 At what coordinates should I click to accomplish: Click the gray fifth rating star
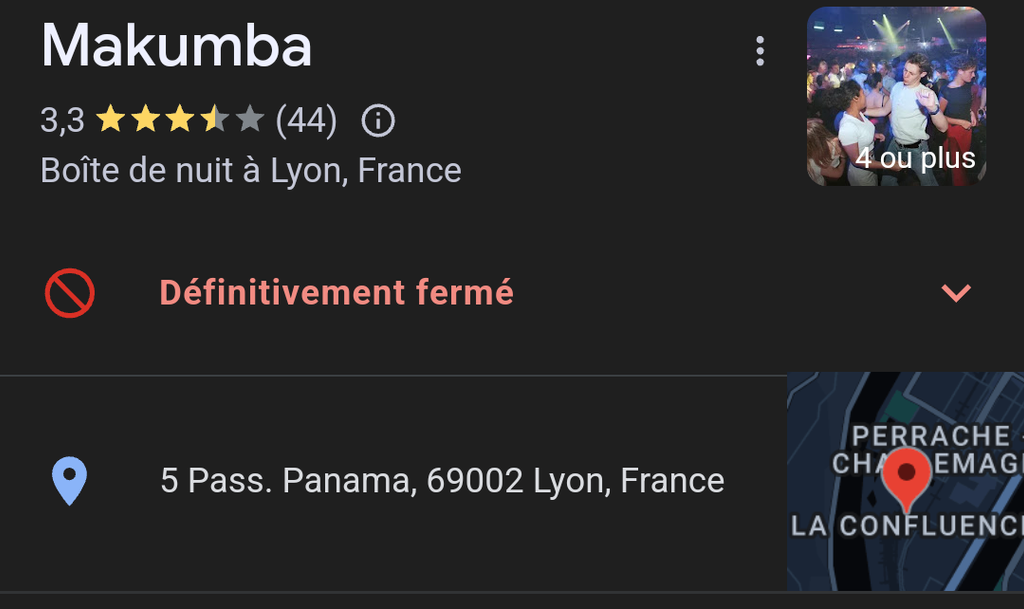tap(249, 122)
